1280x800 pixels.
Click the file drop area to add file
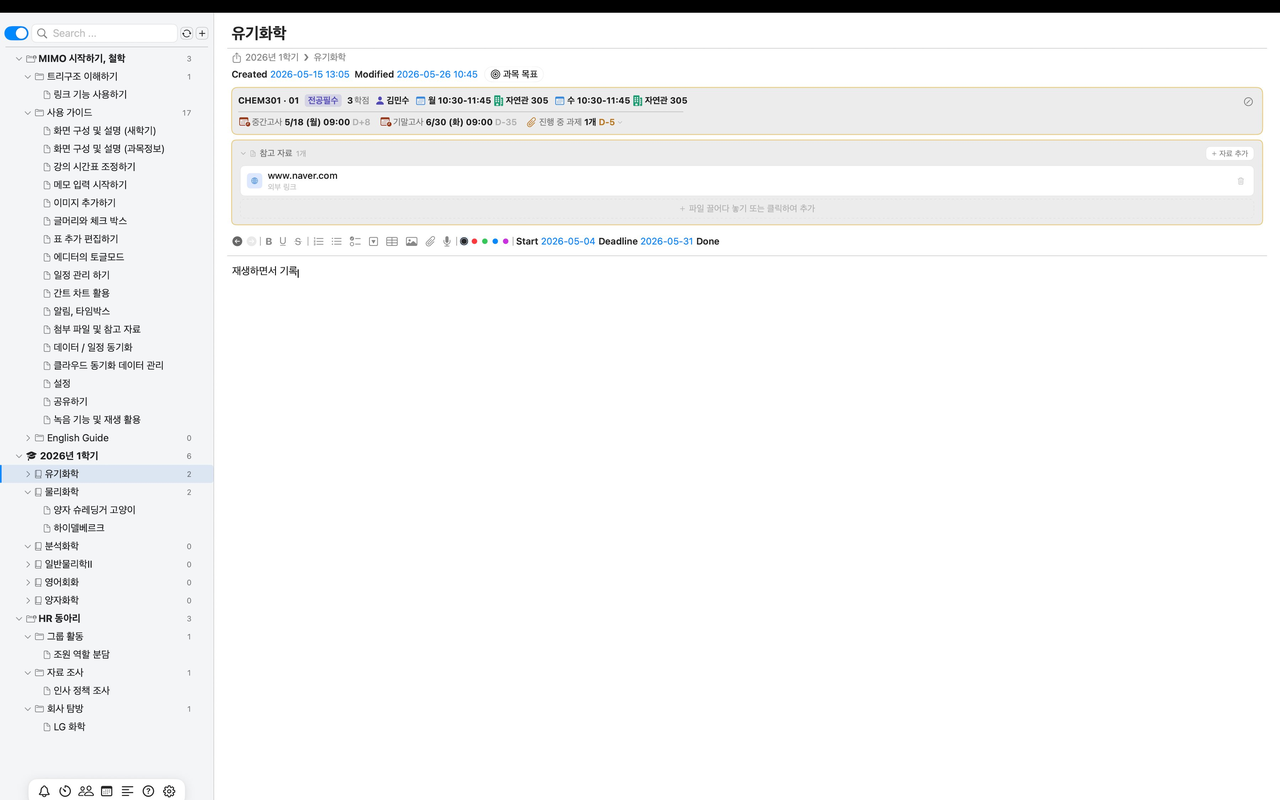pyautogui.click(x=747, y=209)
